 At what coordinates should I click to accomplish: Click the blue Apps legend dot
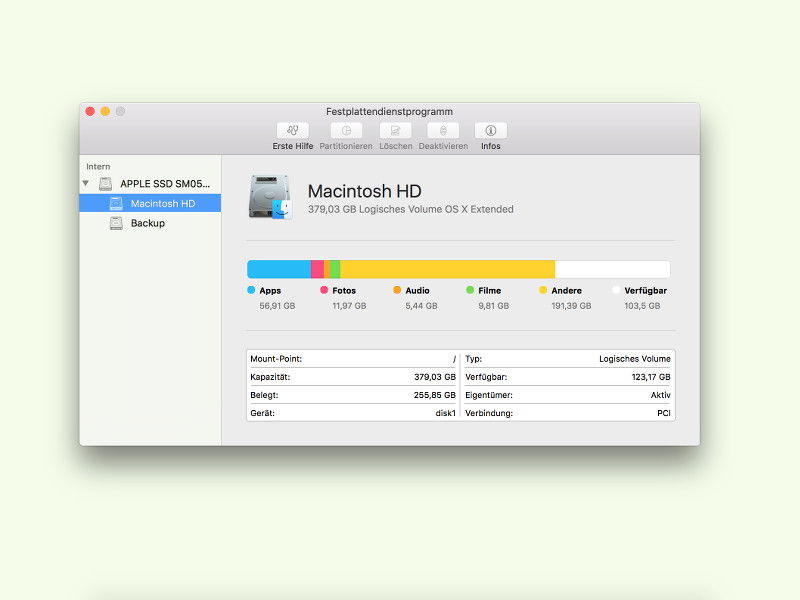coord(251,290)
